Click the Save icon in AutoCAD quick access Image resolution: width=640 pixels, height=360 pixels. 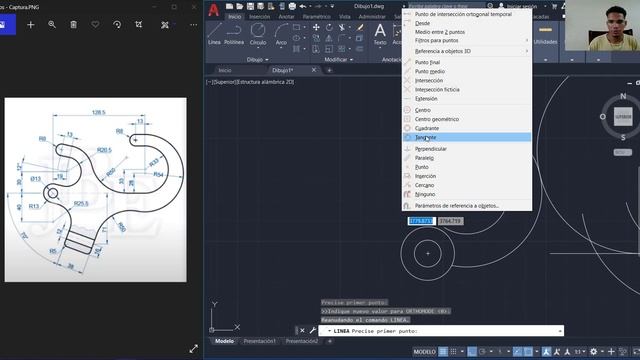pos(250,6)
